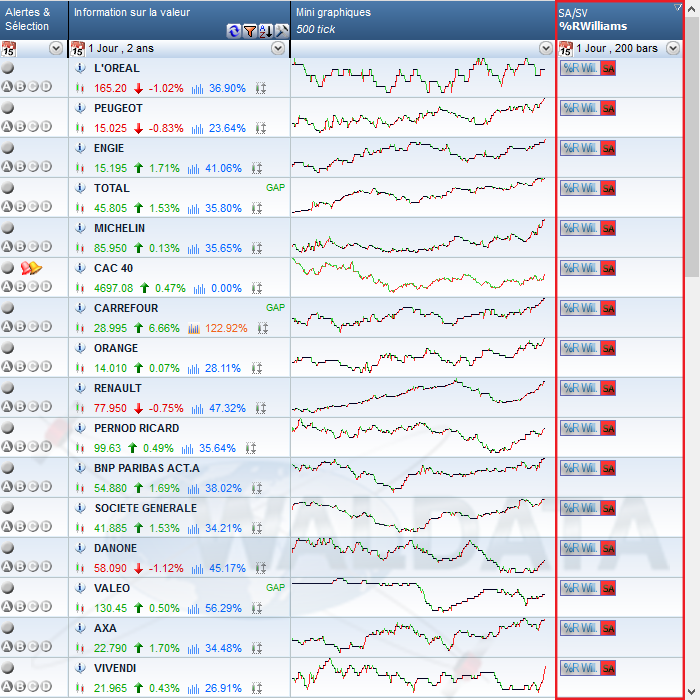Toggle the alert circle for CARREFOUR
The height and width of the screenshot is (700, 700).
click(x=8, y=308)
